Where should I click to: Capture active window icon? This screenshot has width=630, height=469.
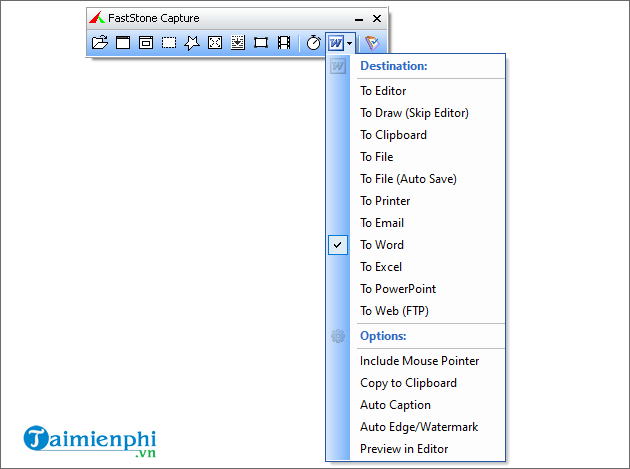click(x=123, y=42)
